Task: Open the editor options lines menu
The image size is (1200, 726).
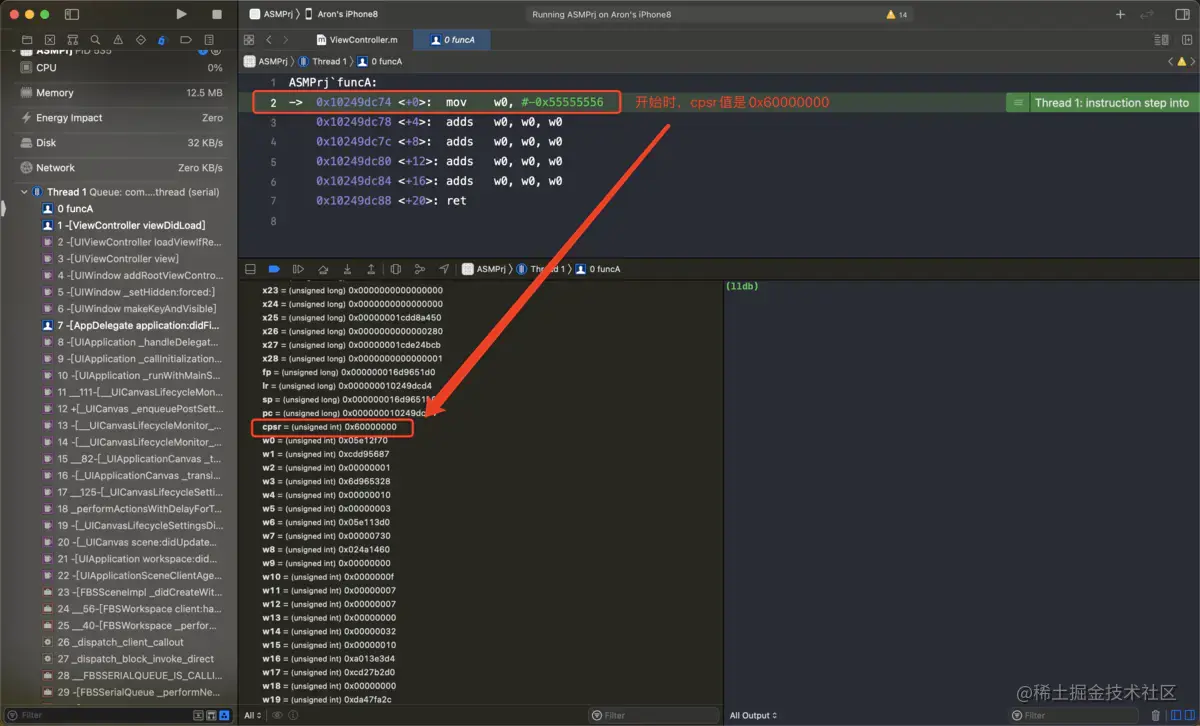Action: [x=1161, y=40]
